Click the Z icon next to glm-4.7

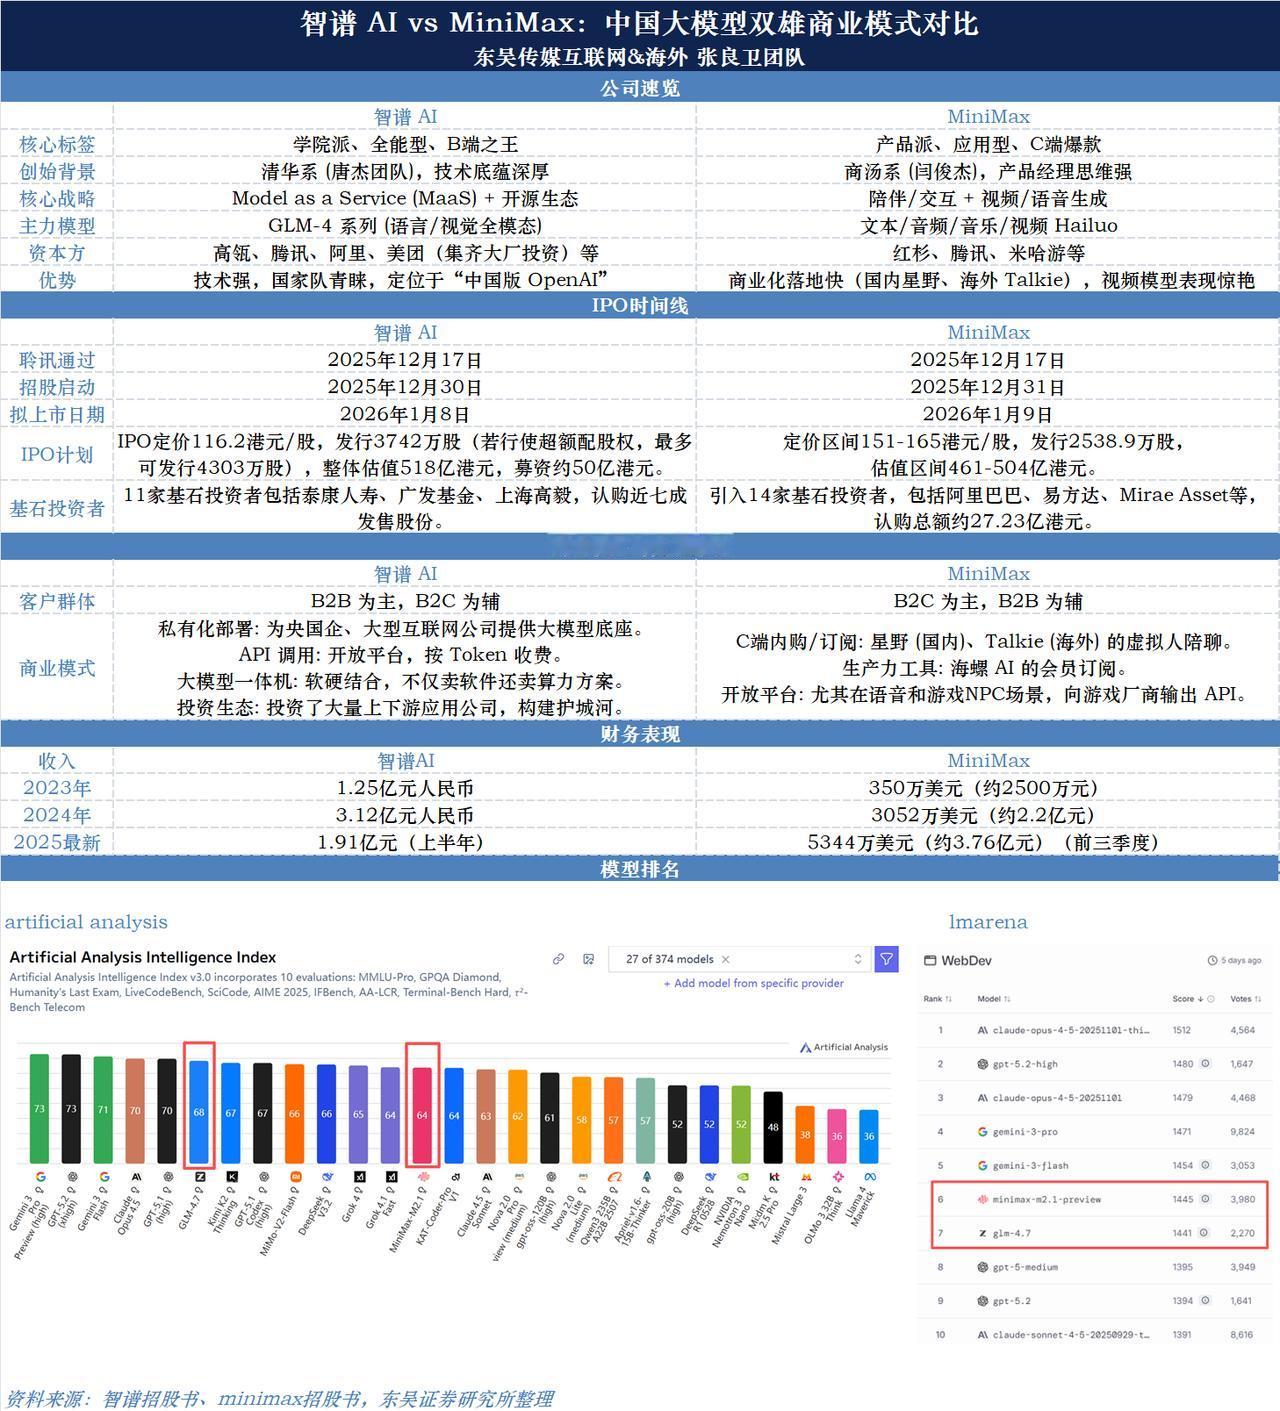(x=983, y=1233)
